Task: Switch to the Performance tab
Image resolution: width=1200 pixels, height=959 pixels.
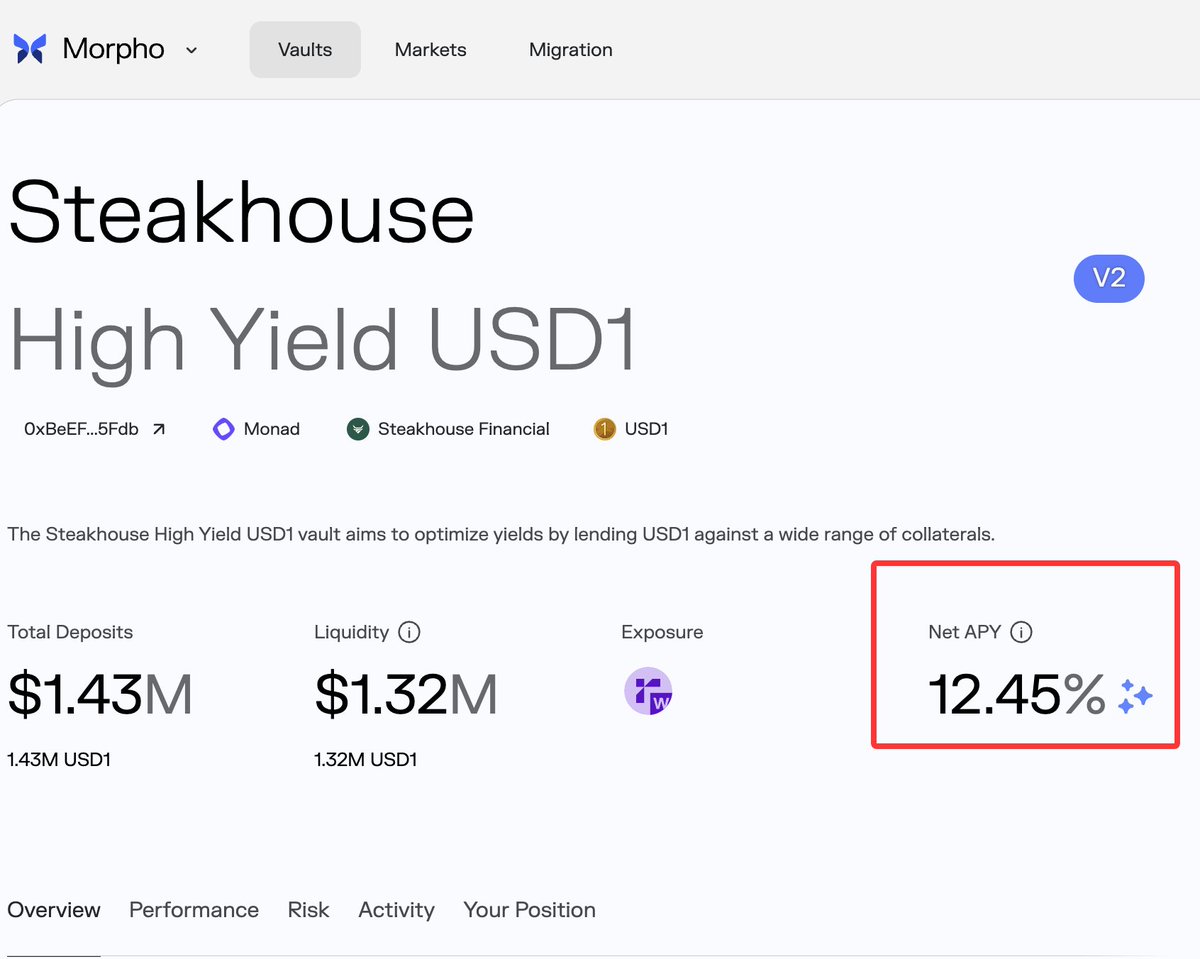Action: (x=194, y=910)
